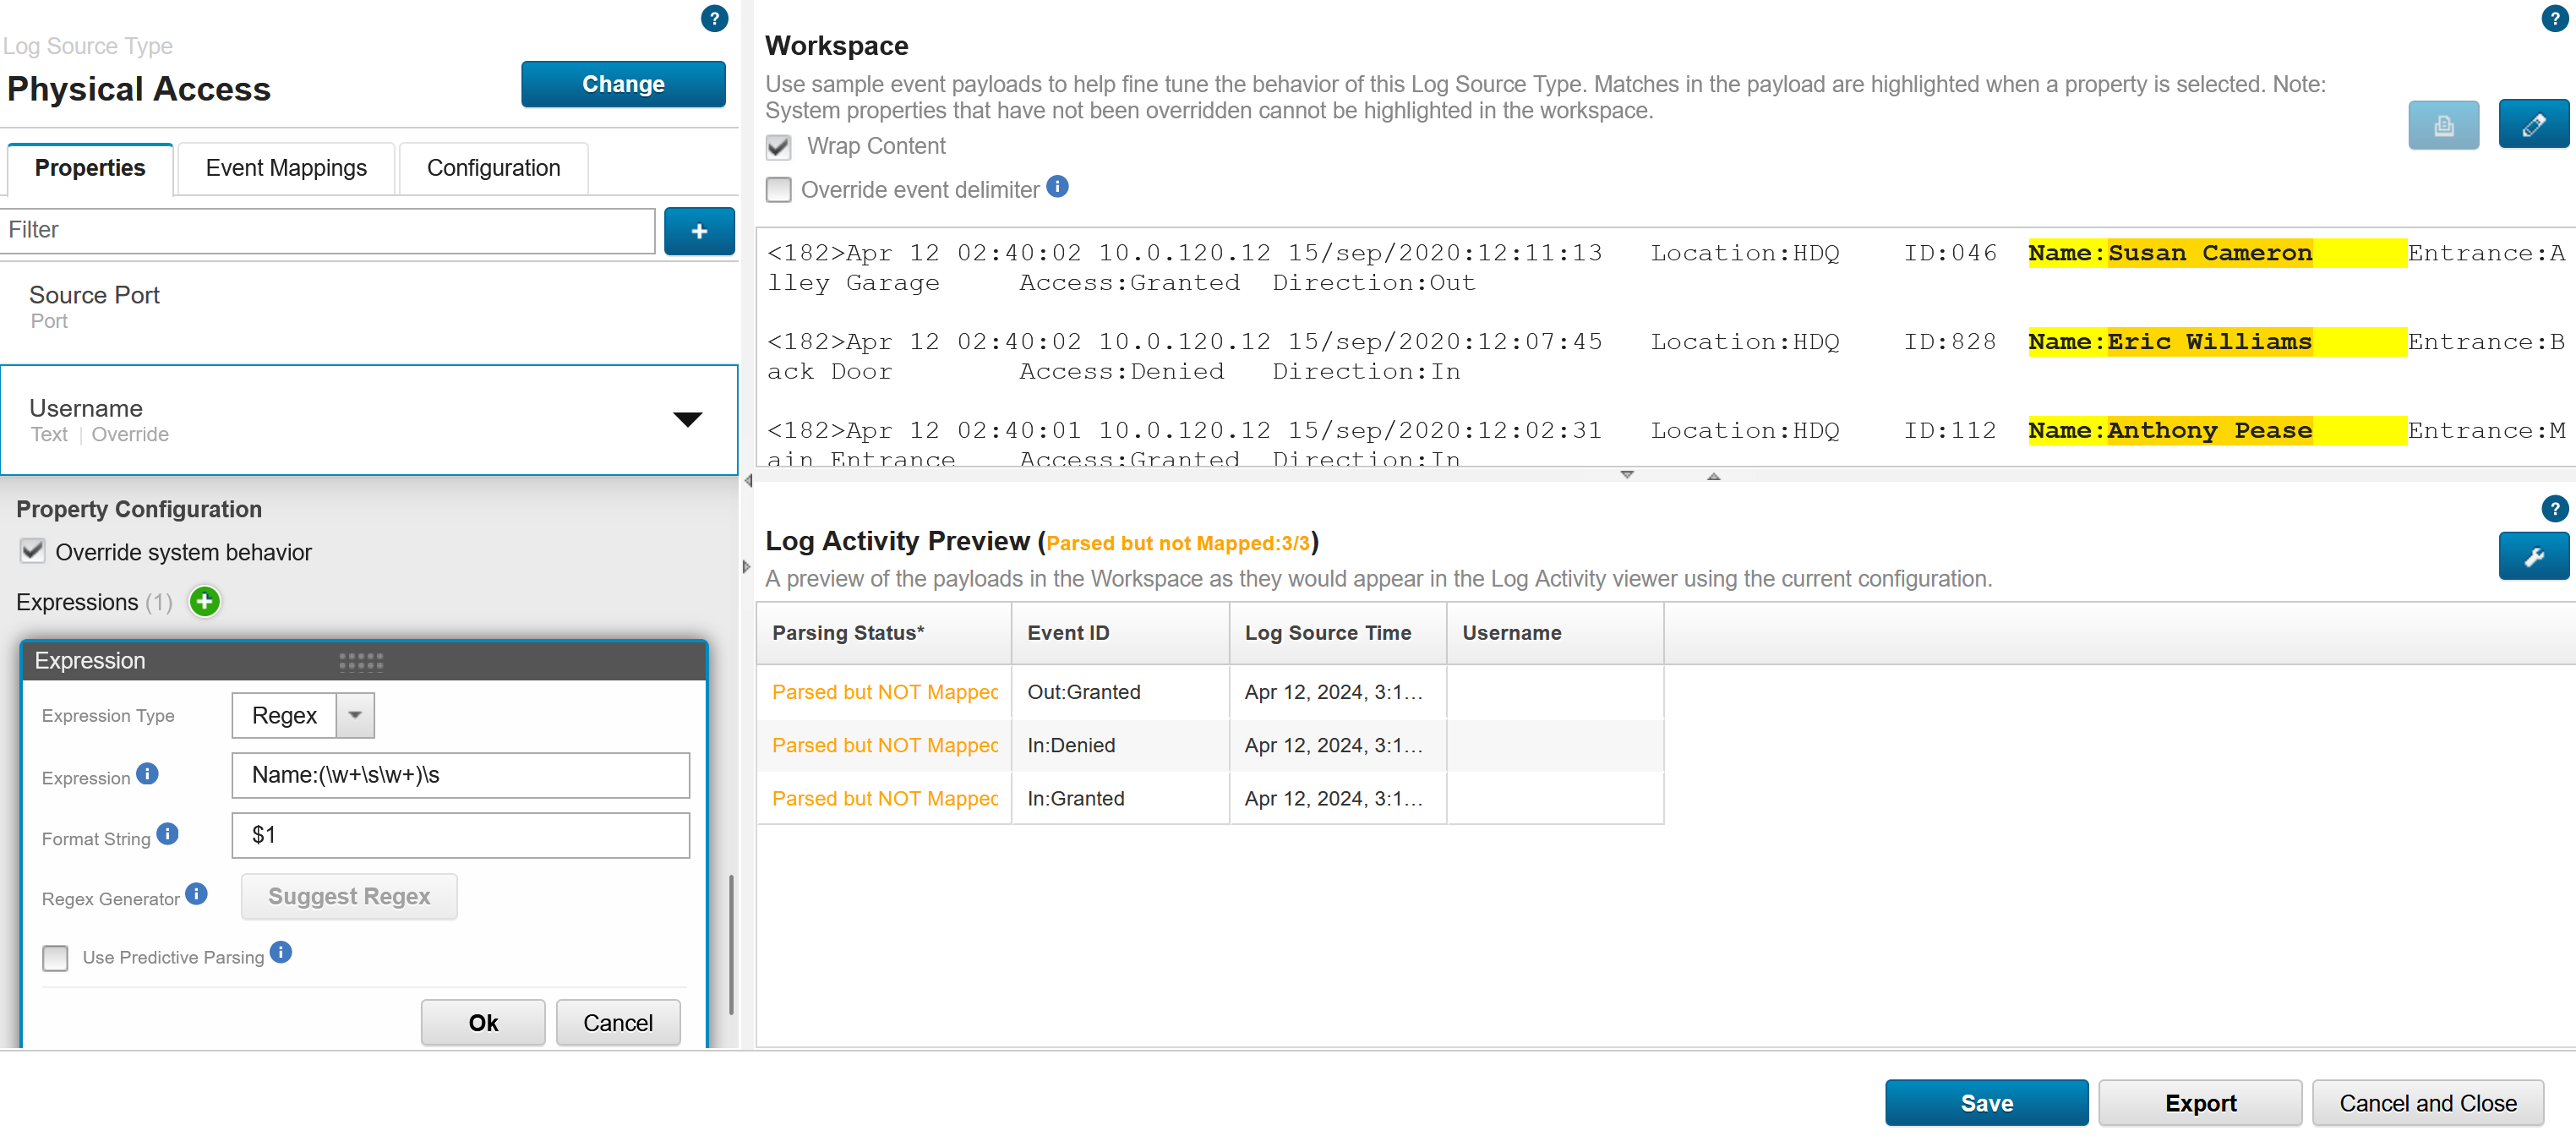Open the Configuration tab
Image resolution: width=2576 pixels, height=1147 pixels.
click(493, 168)
